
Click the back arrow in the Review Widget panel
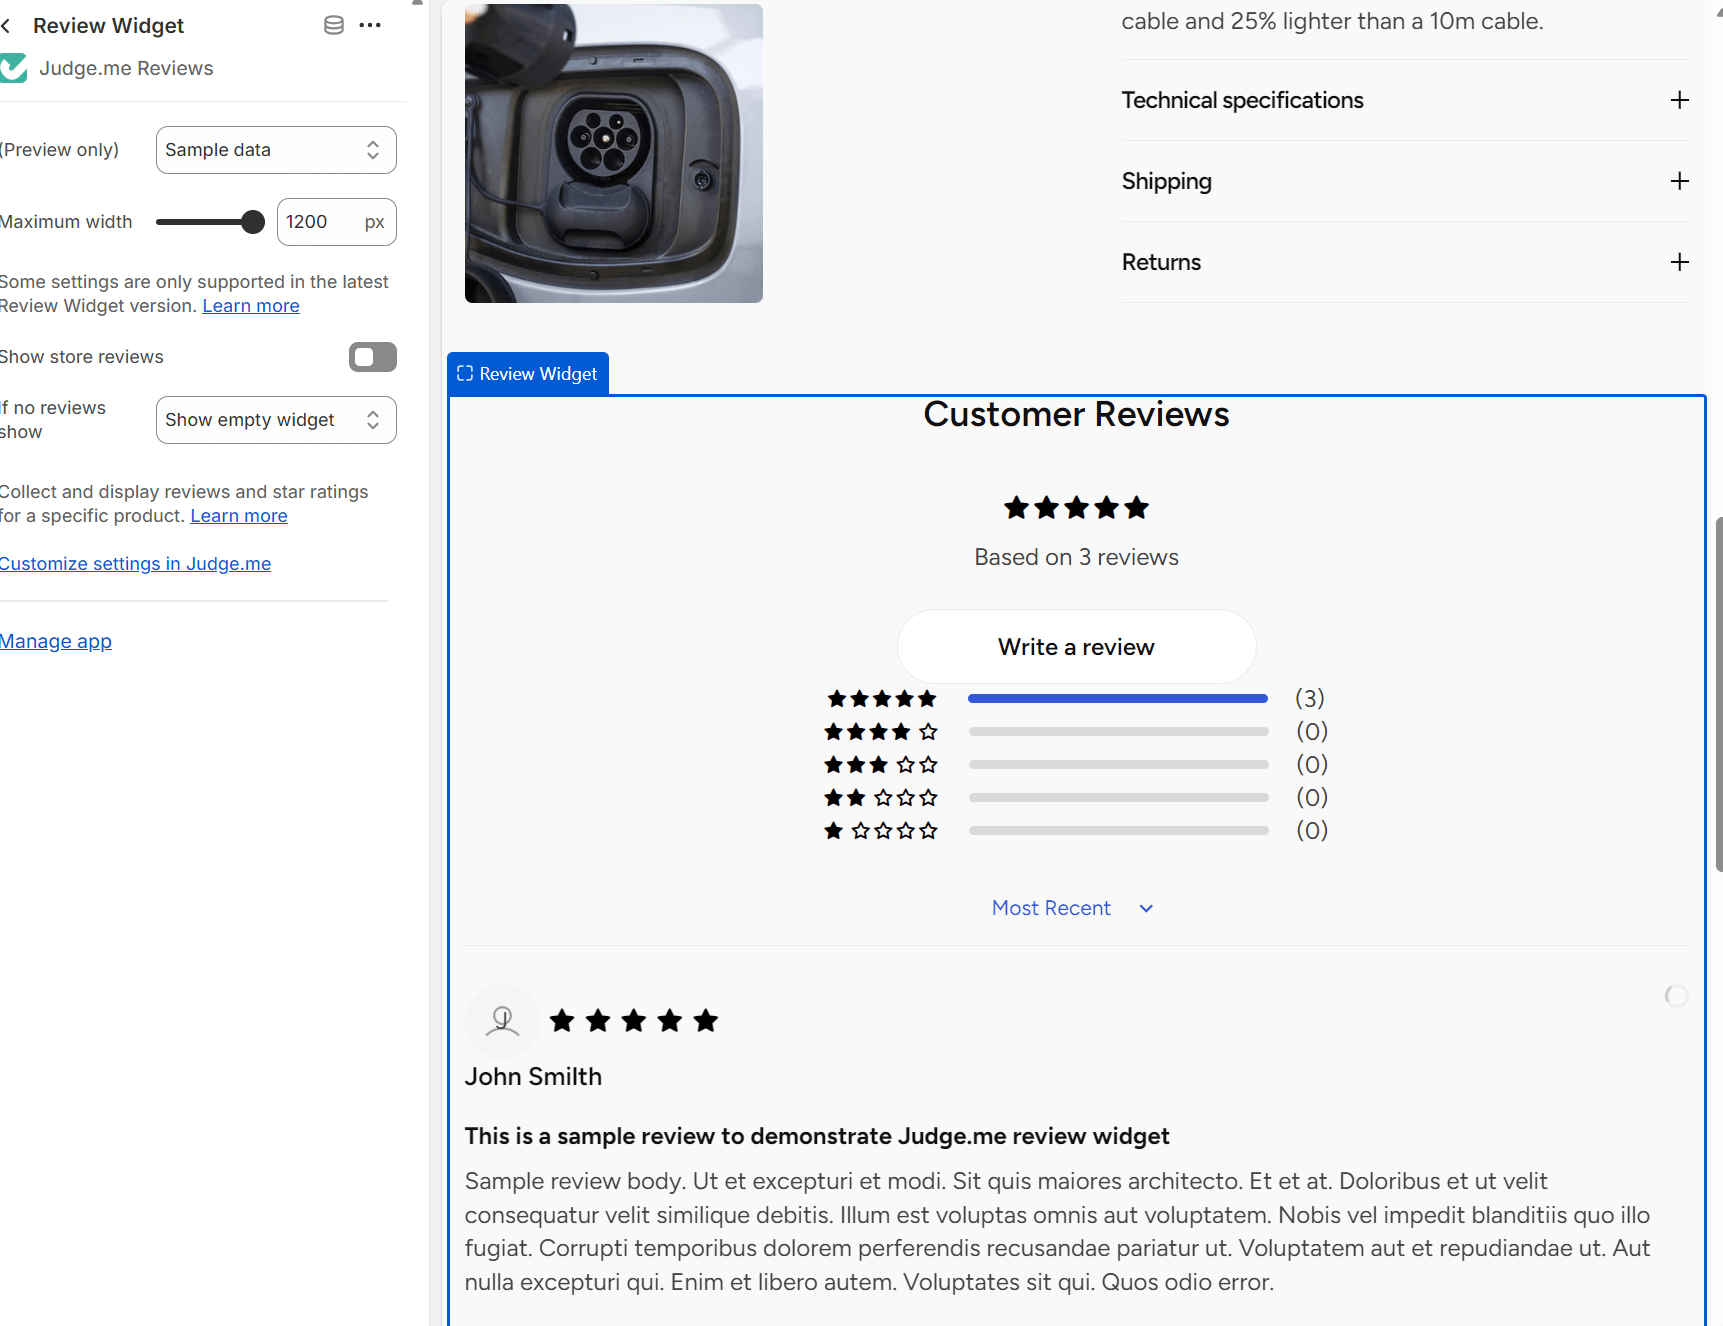click(x=8, y=25)
